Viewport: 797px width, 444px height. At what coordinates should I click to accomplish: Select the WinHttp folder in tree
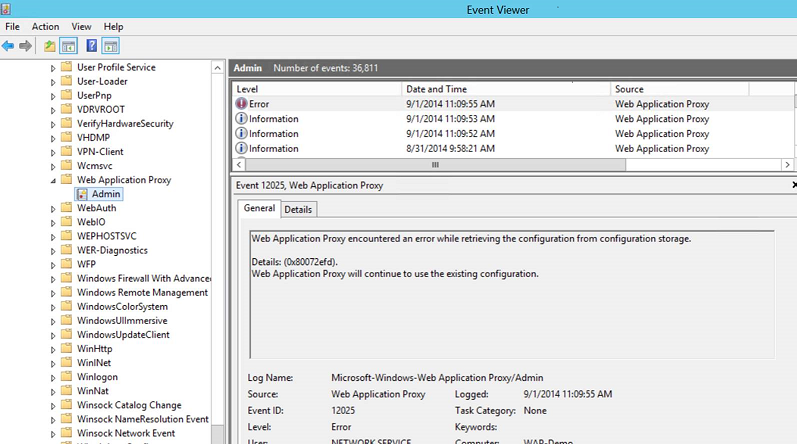94,349
